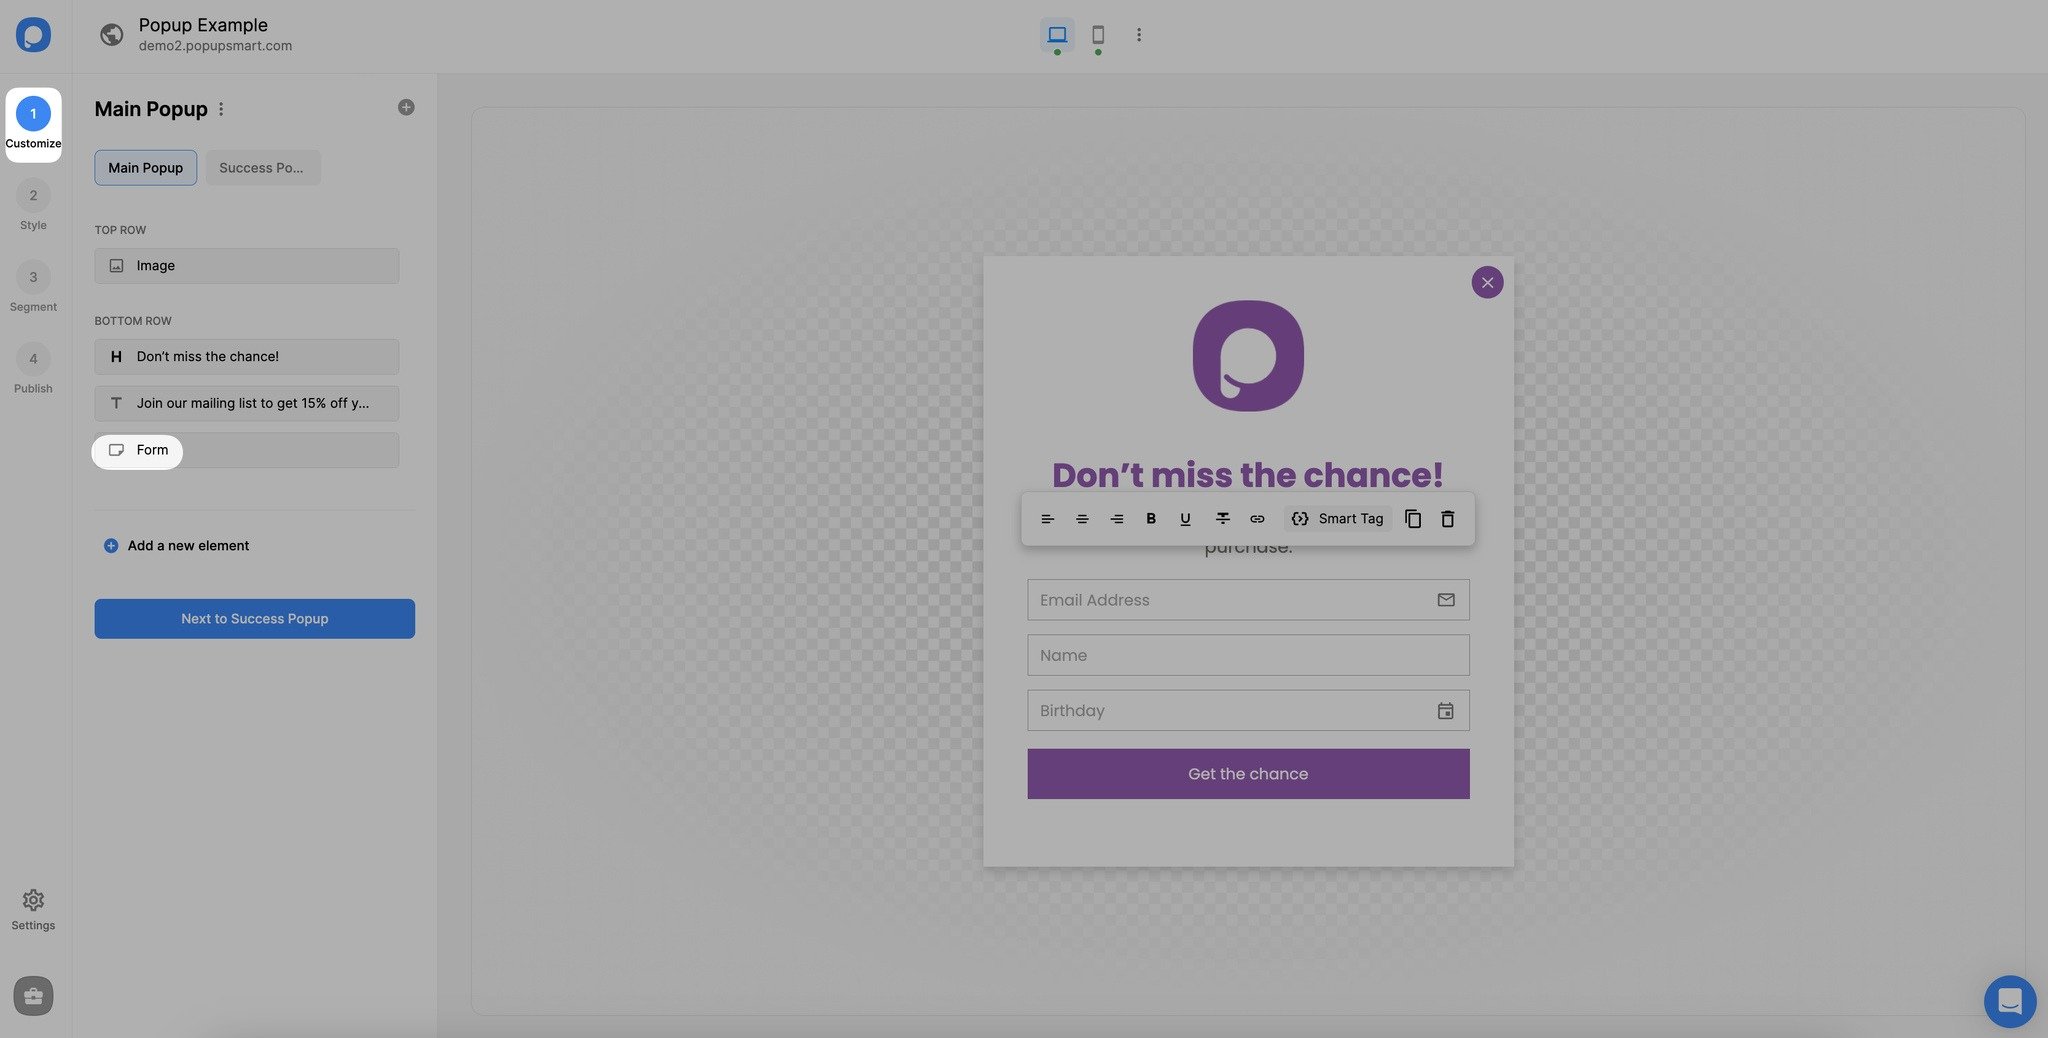
Task: Switch to desktop preview mode
Action: (1057, 34)
